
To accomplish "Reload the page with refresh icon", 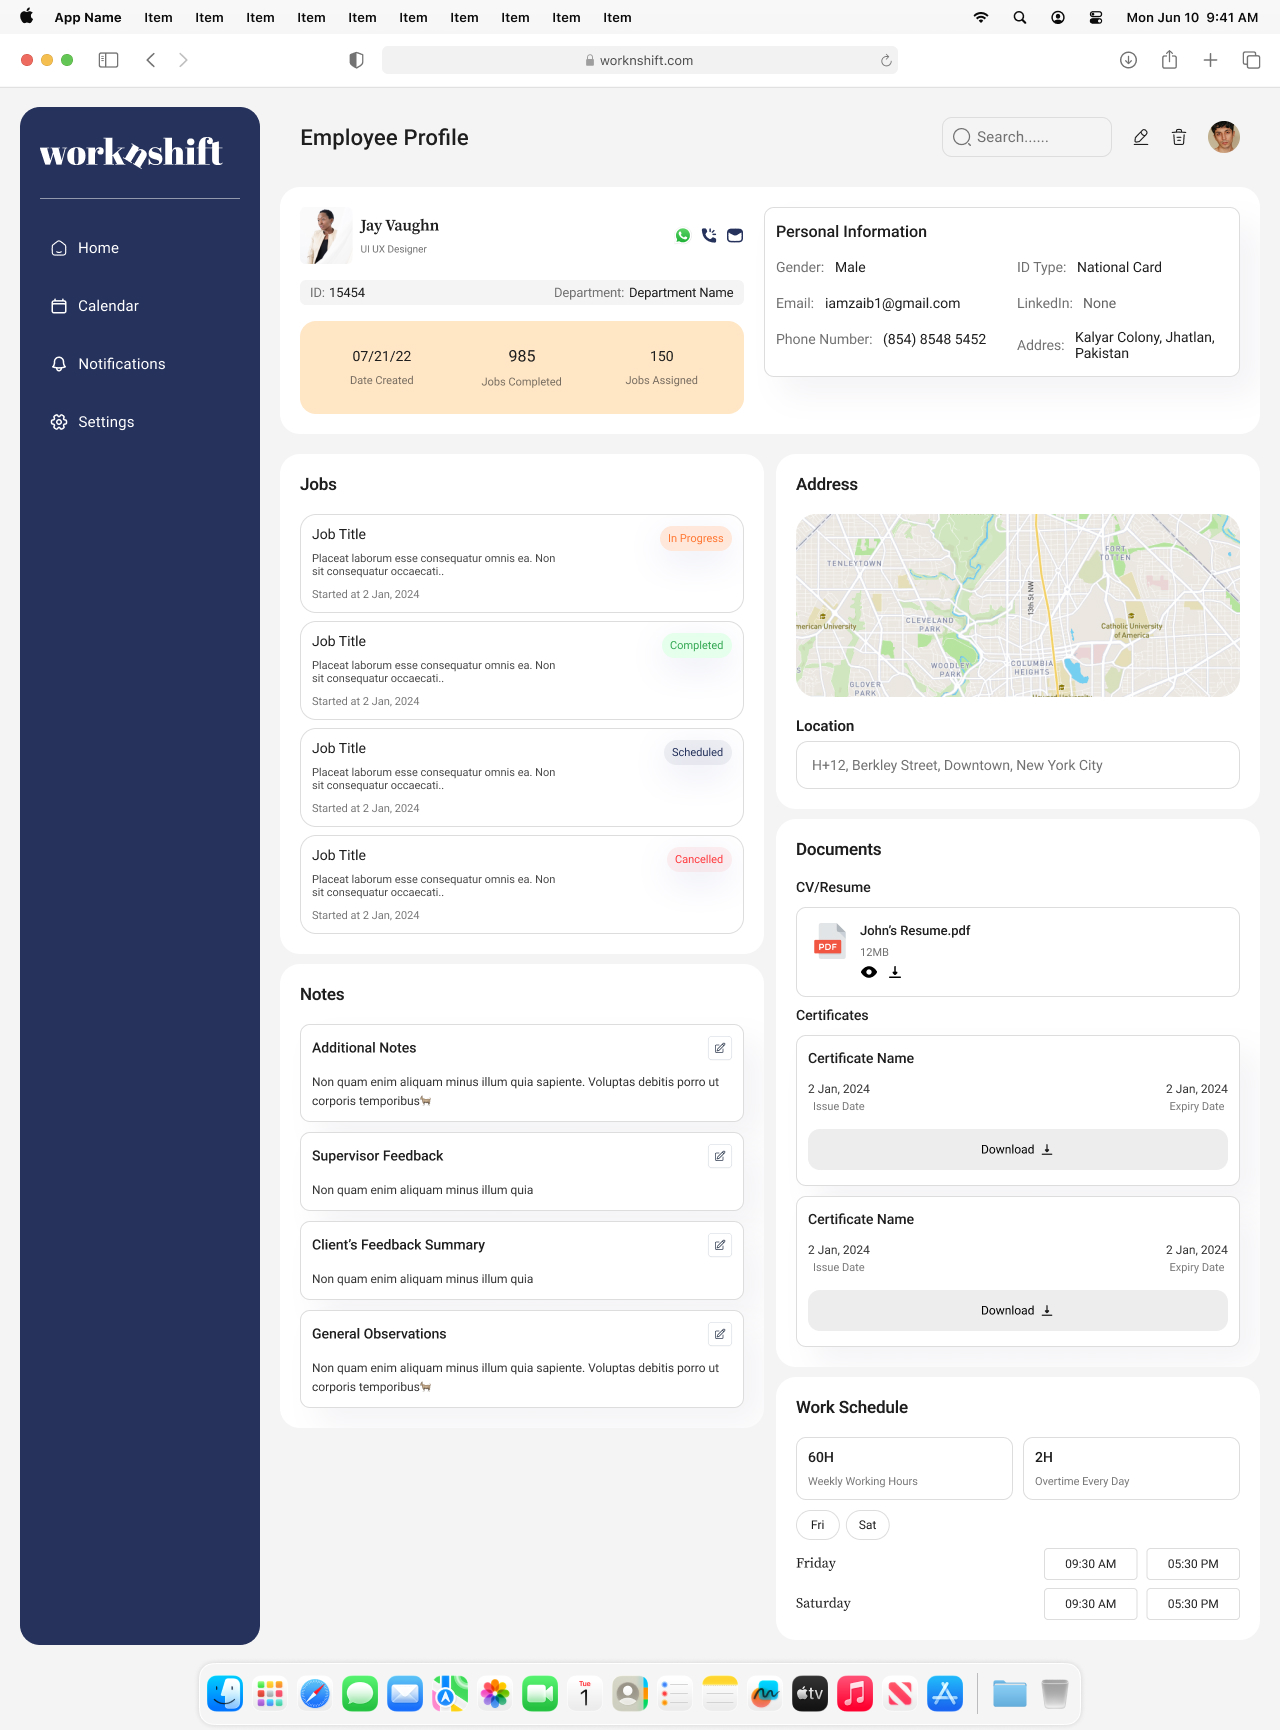I will pyautogui.click(x=886, y=60).
